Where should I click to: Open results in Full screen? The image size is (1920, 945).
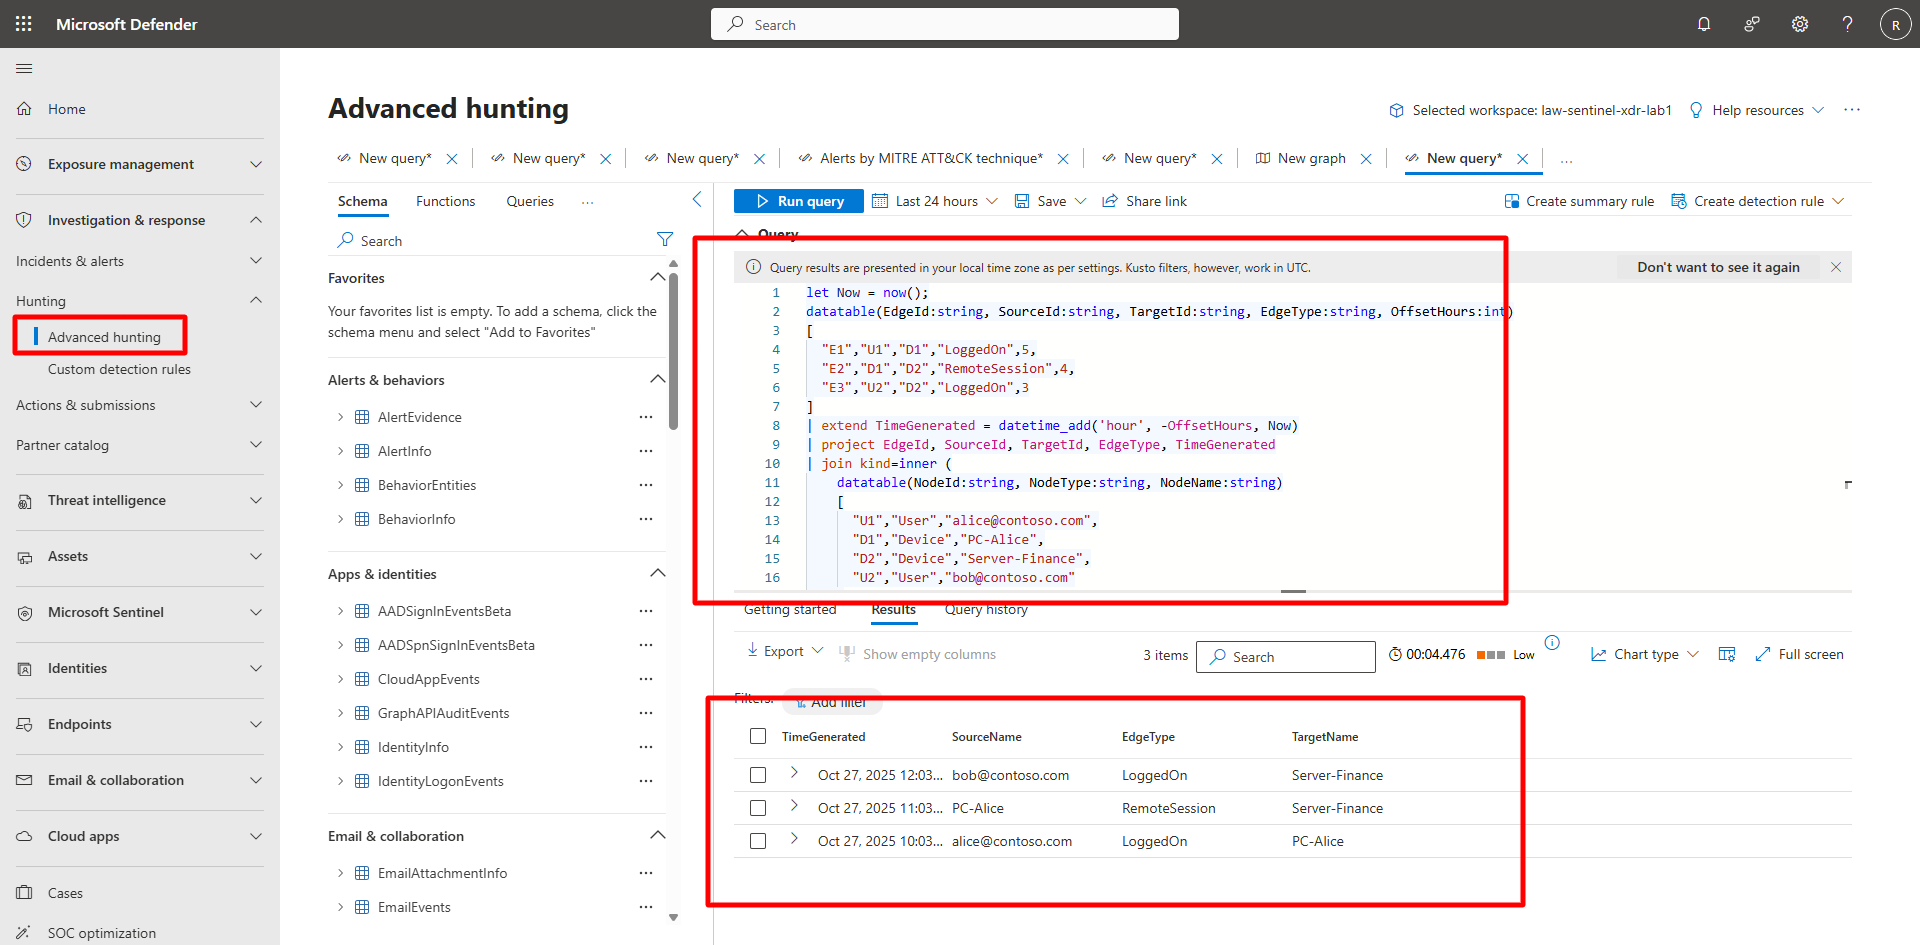pos(1799,654)
